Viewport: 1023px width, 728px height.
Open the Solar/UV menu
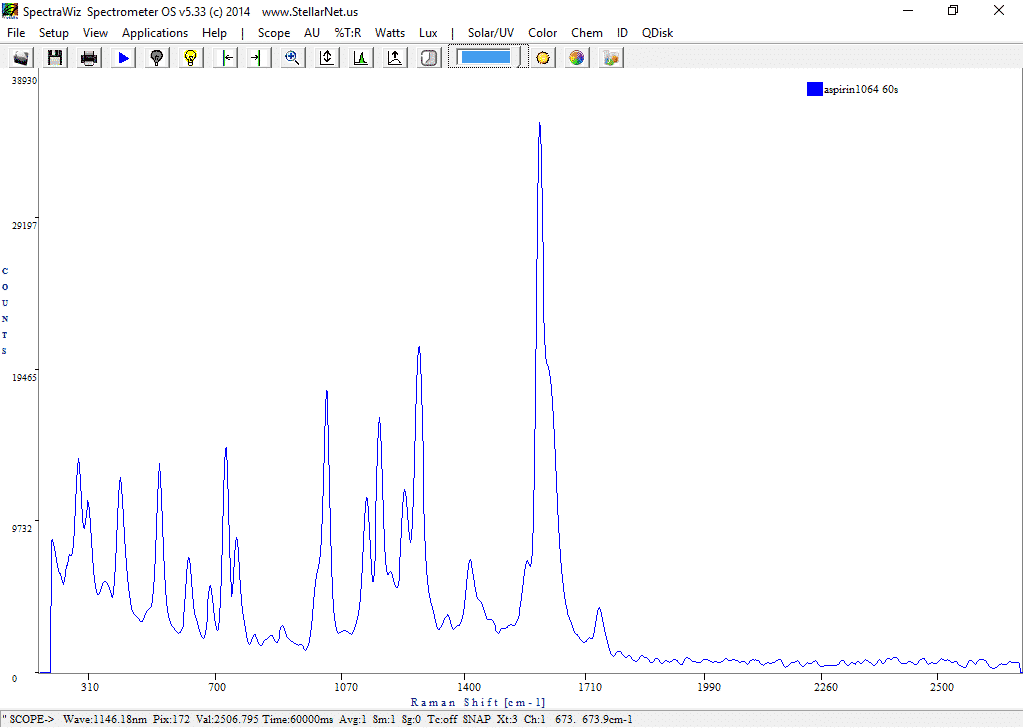click(491, 33)
